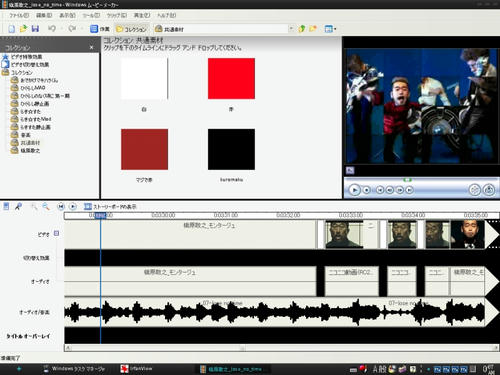500x375 pixels.
Task: Open the collection location dropdown arrow
Action: 291,29
